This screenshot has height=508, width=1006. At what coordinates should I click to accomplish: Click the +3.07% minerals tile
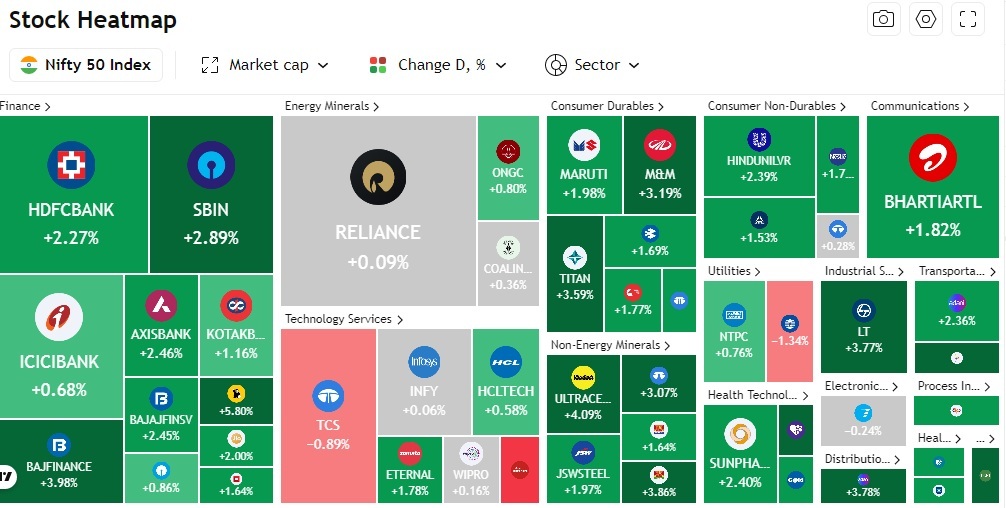pos(659,384)
